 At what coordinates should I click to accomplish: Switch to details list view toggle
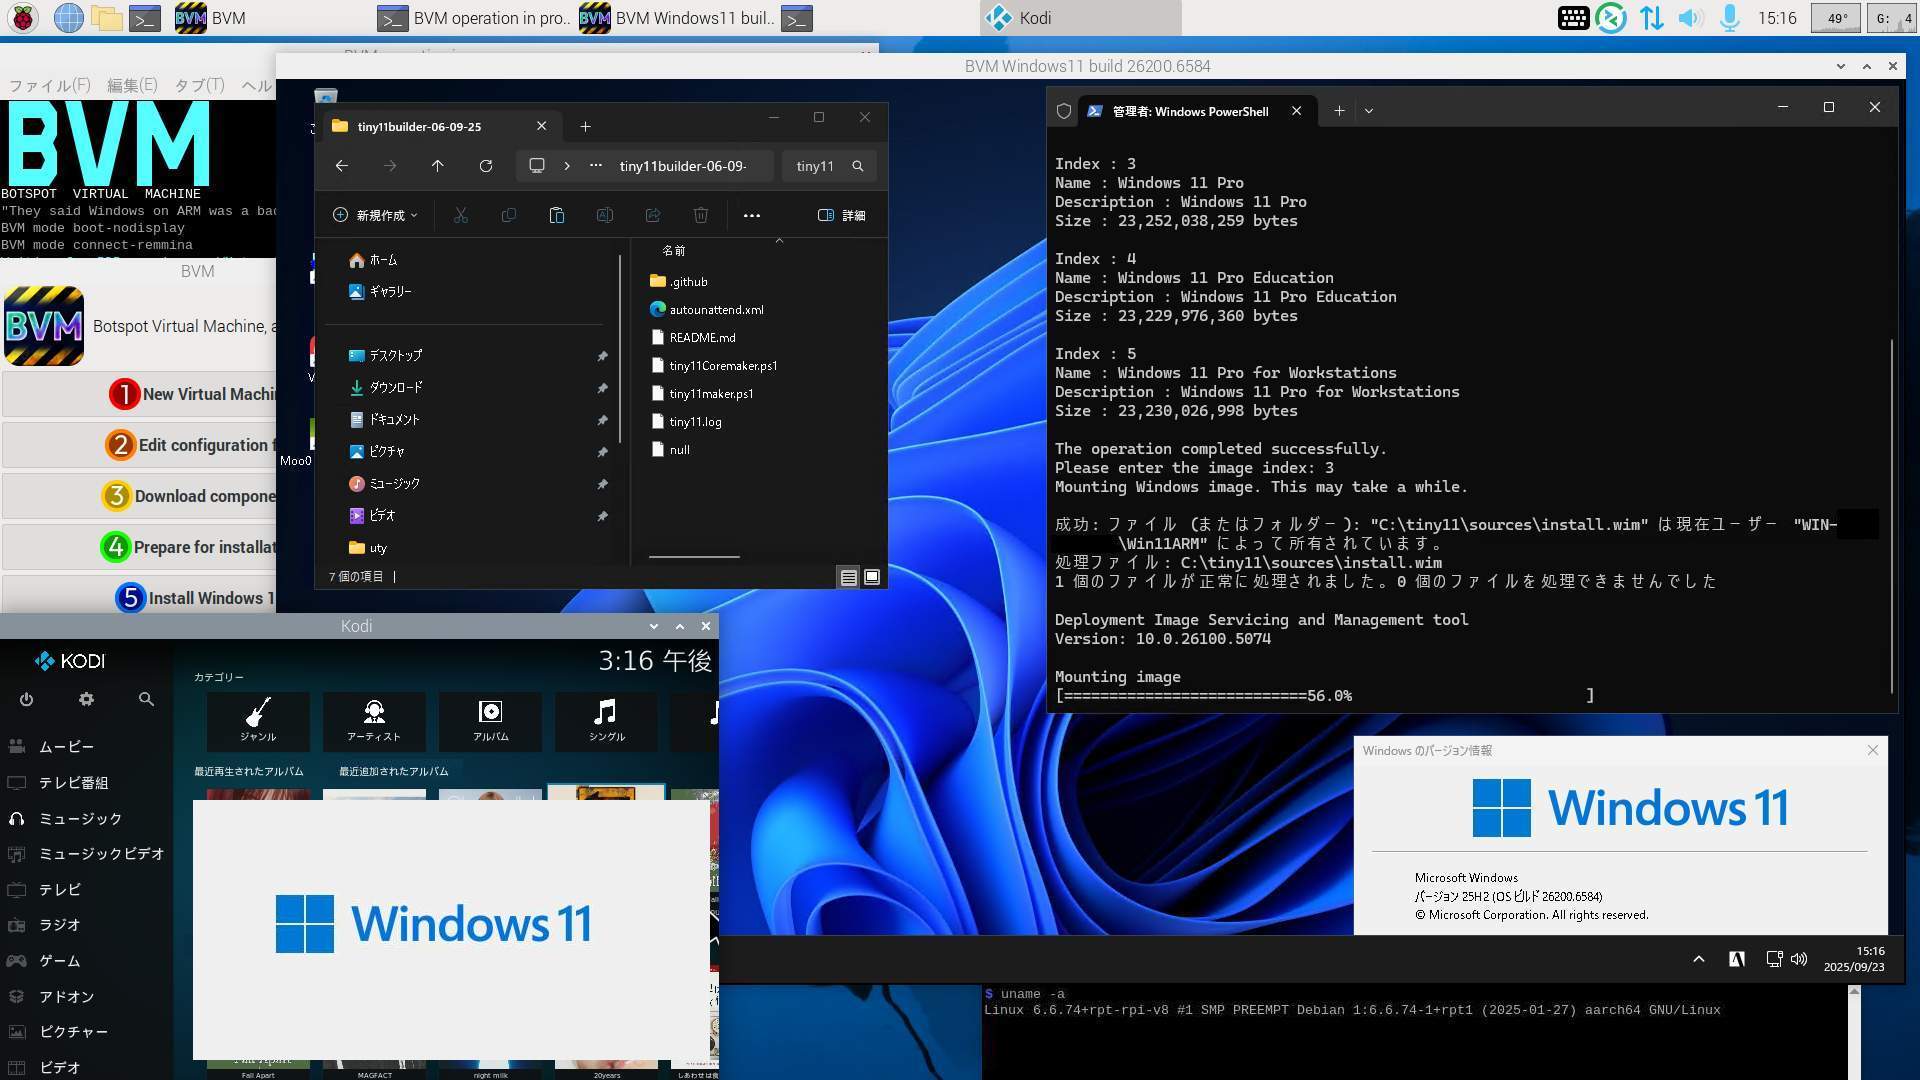pyautogui.click(x=848, y=577)
